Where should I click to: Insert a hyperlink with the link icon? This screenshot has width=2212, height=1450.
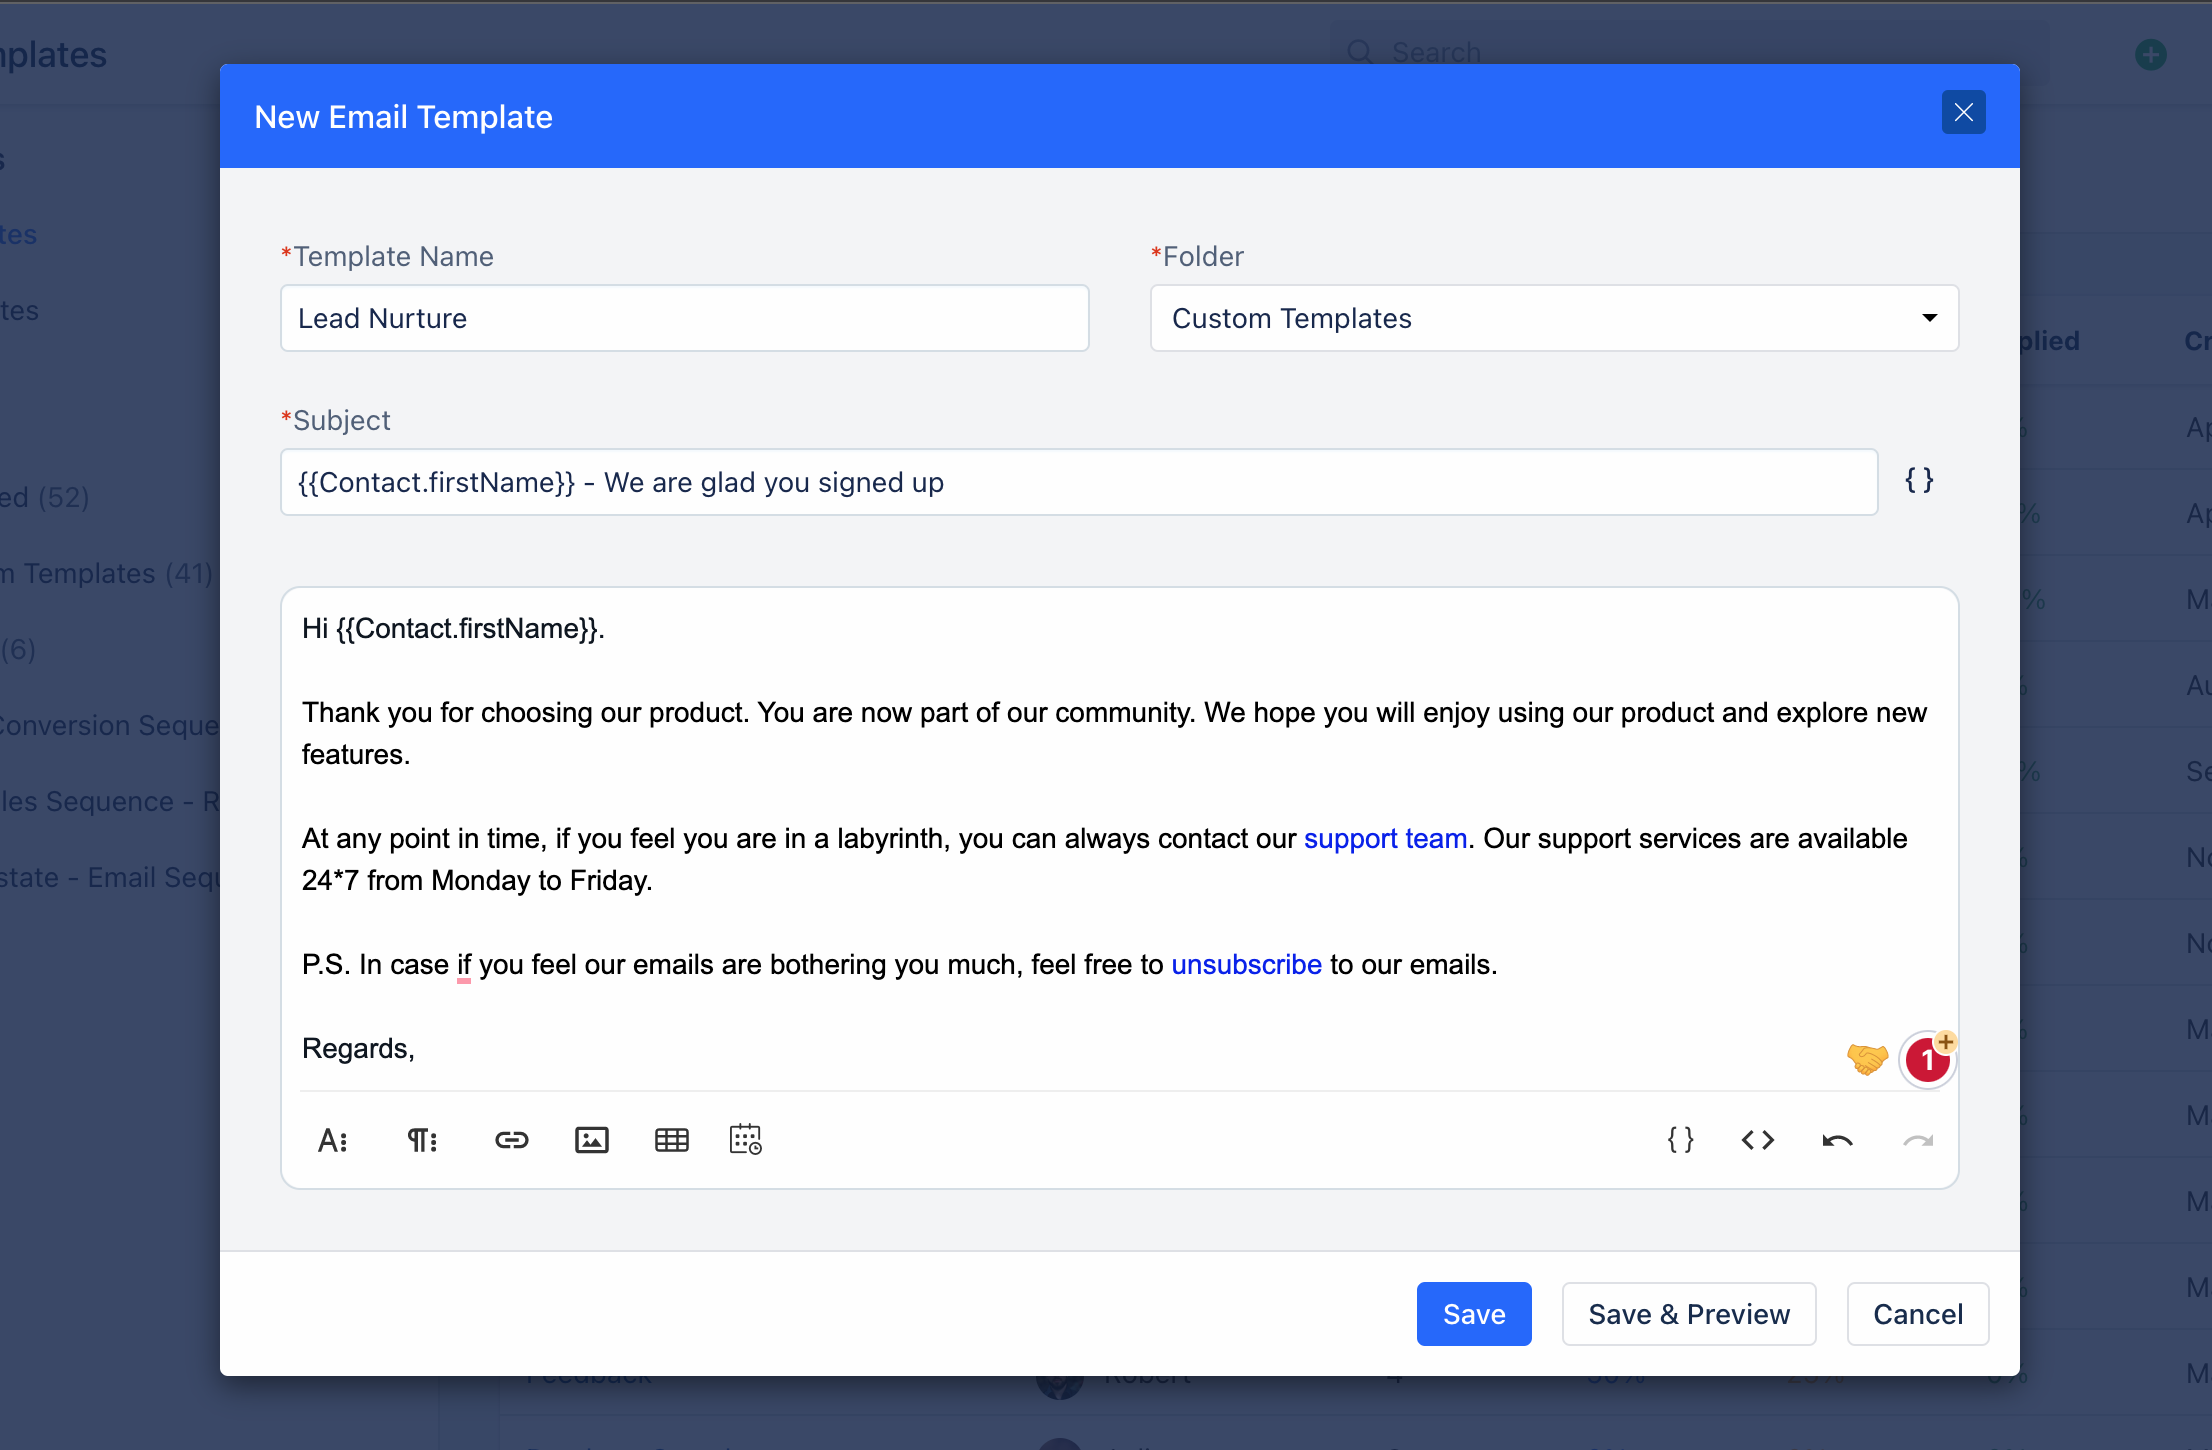[x=511, y=1140]
